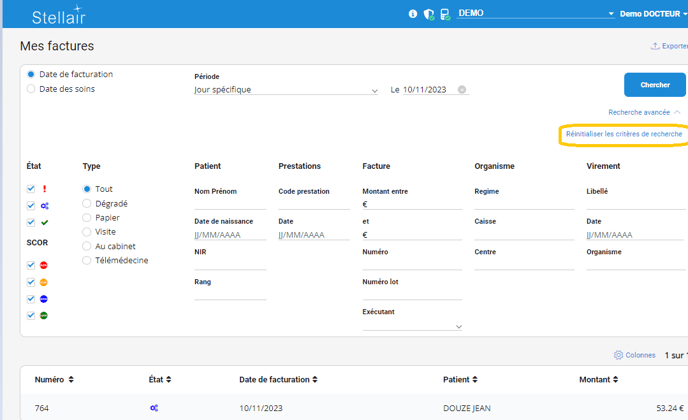Open the Exécutant dropdown
Screen dimensions: 688x420
pos(412,326)
